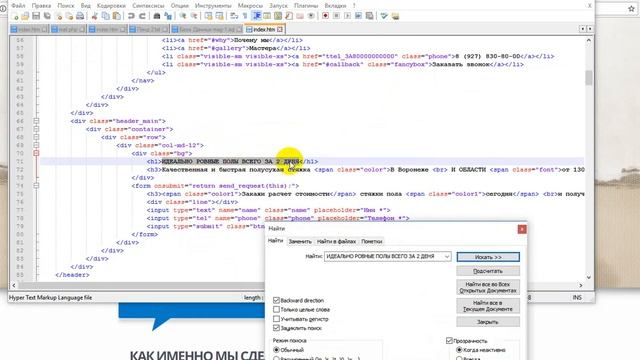Click the Save recorded macro toolbar icon
This screenshot has width=640, height=360.
369,16
